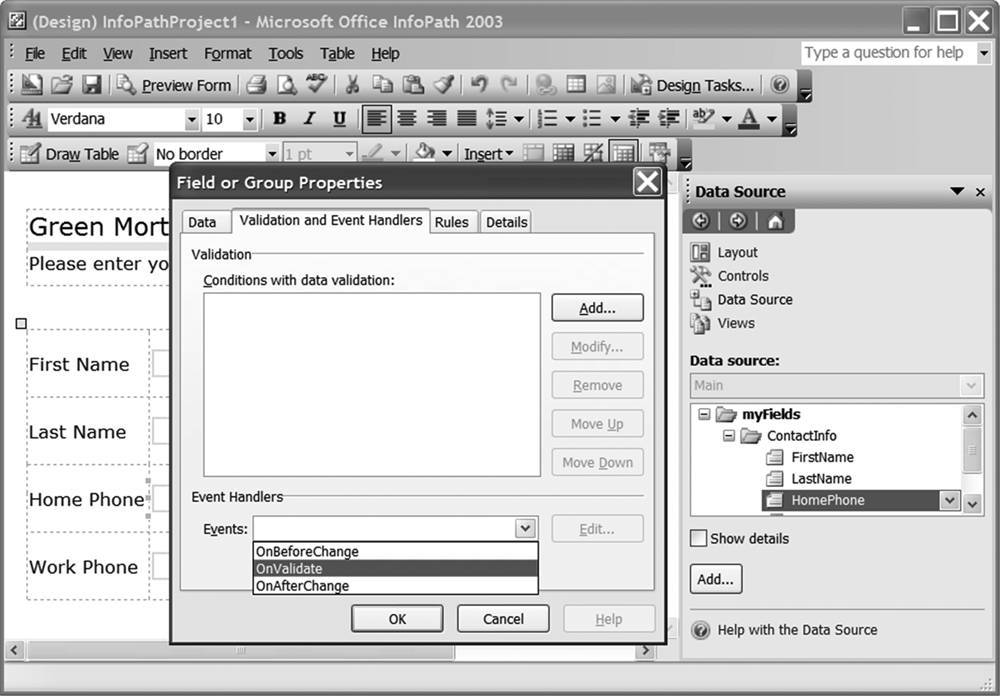Viewport: 1000px width, 696px height.
Task: Click the Numbering list icon
Action: pyautogui.click(x=547, y=119)
